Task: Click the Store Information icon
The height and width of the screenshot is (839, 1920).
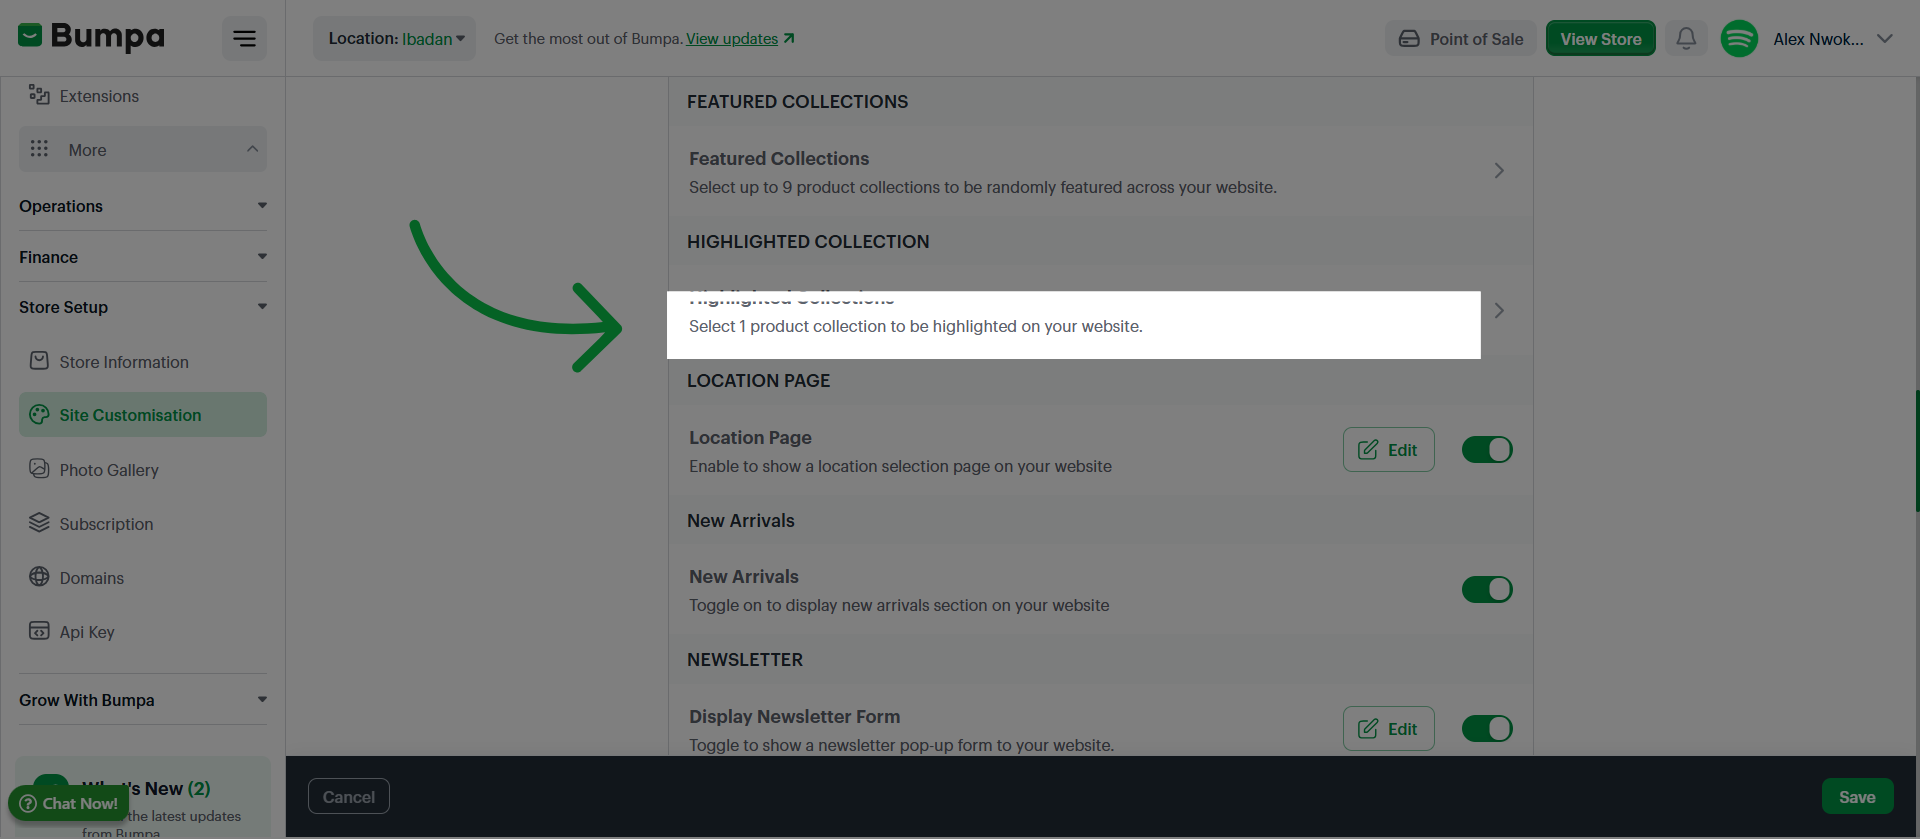Action: pyautogui.click(x=39, y=361)
